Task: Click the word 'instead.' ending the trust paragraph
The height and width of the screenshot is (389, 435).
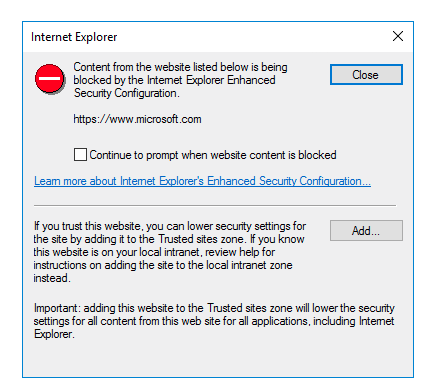Action: click(x=52, y=278)
